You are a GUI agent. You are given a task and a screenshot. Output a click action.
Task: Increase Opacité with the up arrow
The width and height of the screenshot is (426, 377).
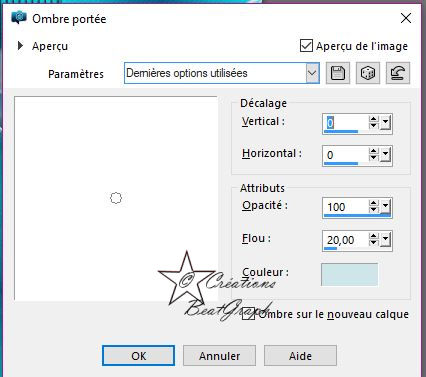373,203
